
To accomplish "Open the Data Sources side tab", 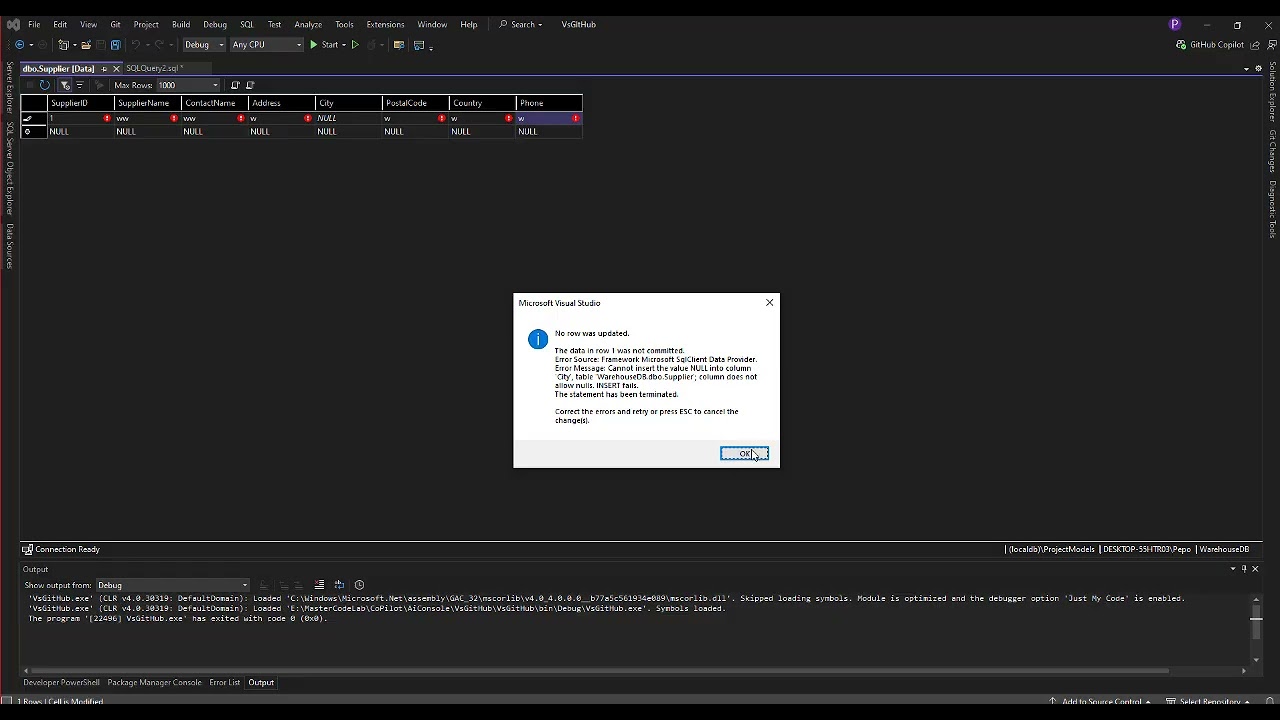I will [x=10, y=246].
